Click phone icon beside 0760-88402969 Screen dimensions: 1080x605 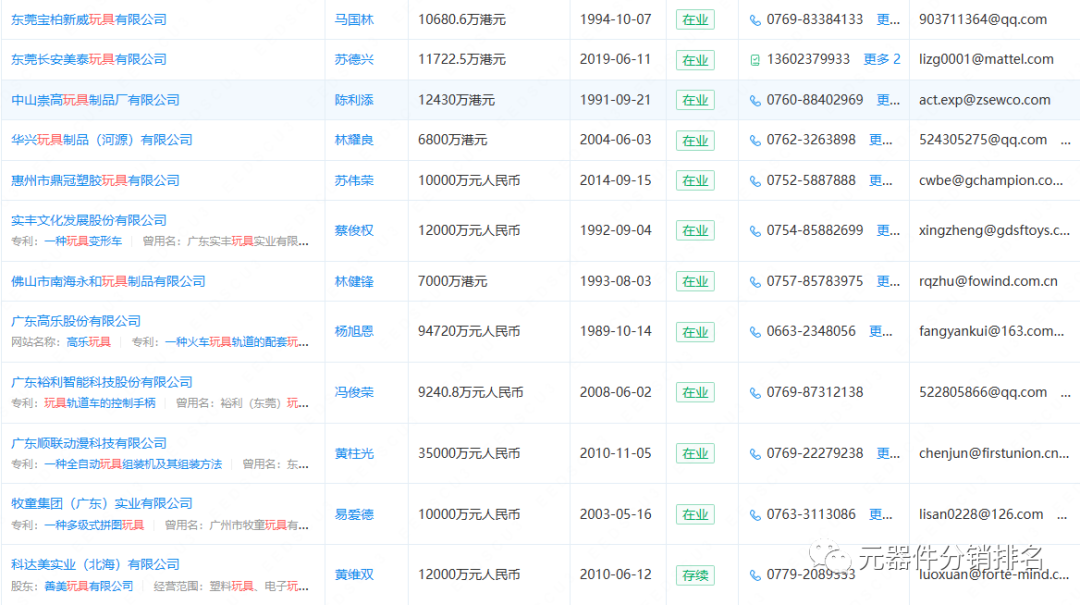(755, 101)
